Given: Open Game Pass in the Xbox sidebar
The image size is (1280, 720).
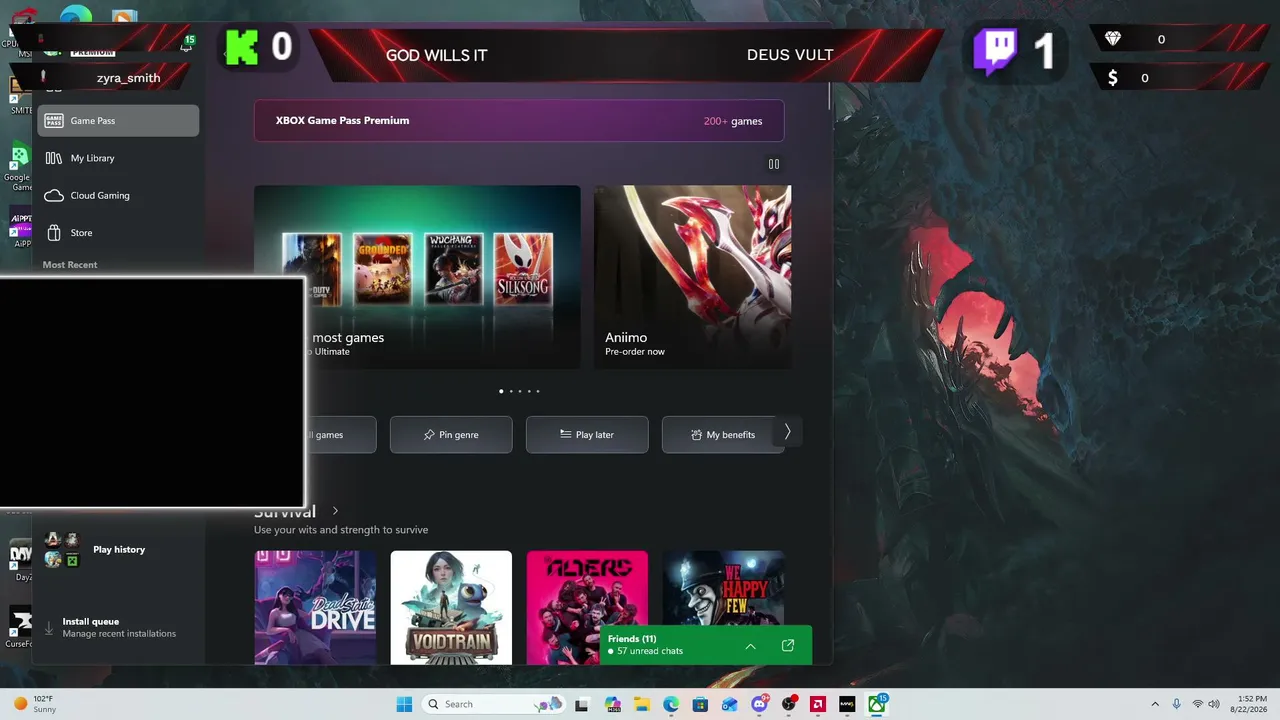Looking at the screenshot, I should coord(118,121).
